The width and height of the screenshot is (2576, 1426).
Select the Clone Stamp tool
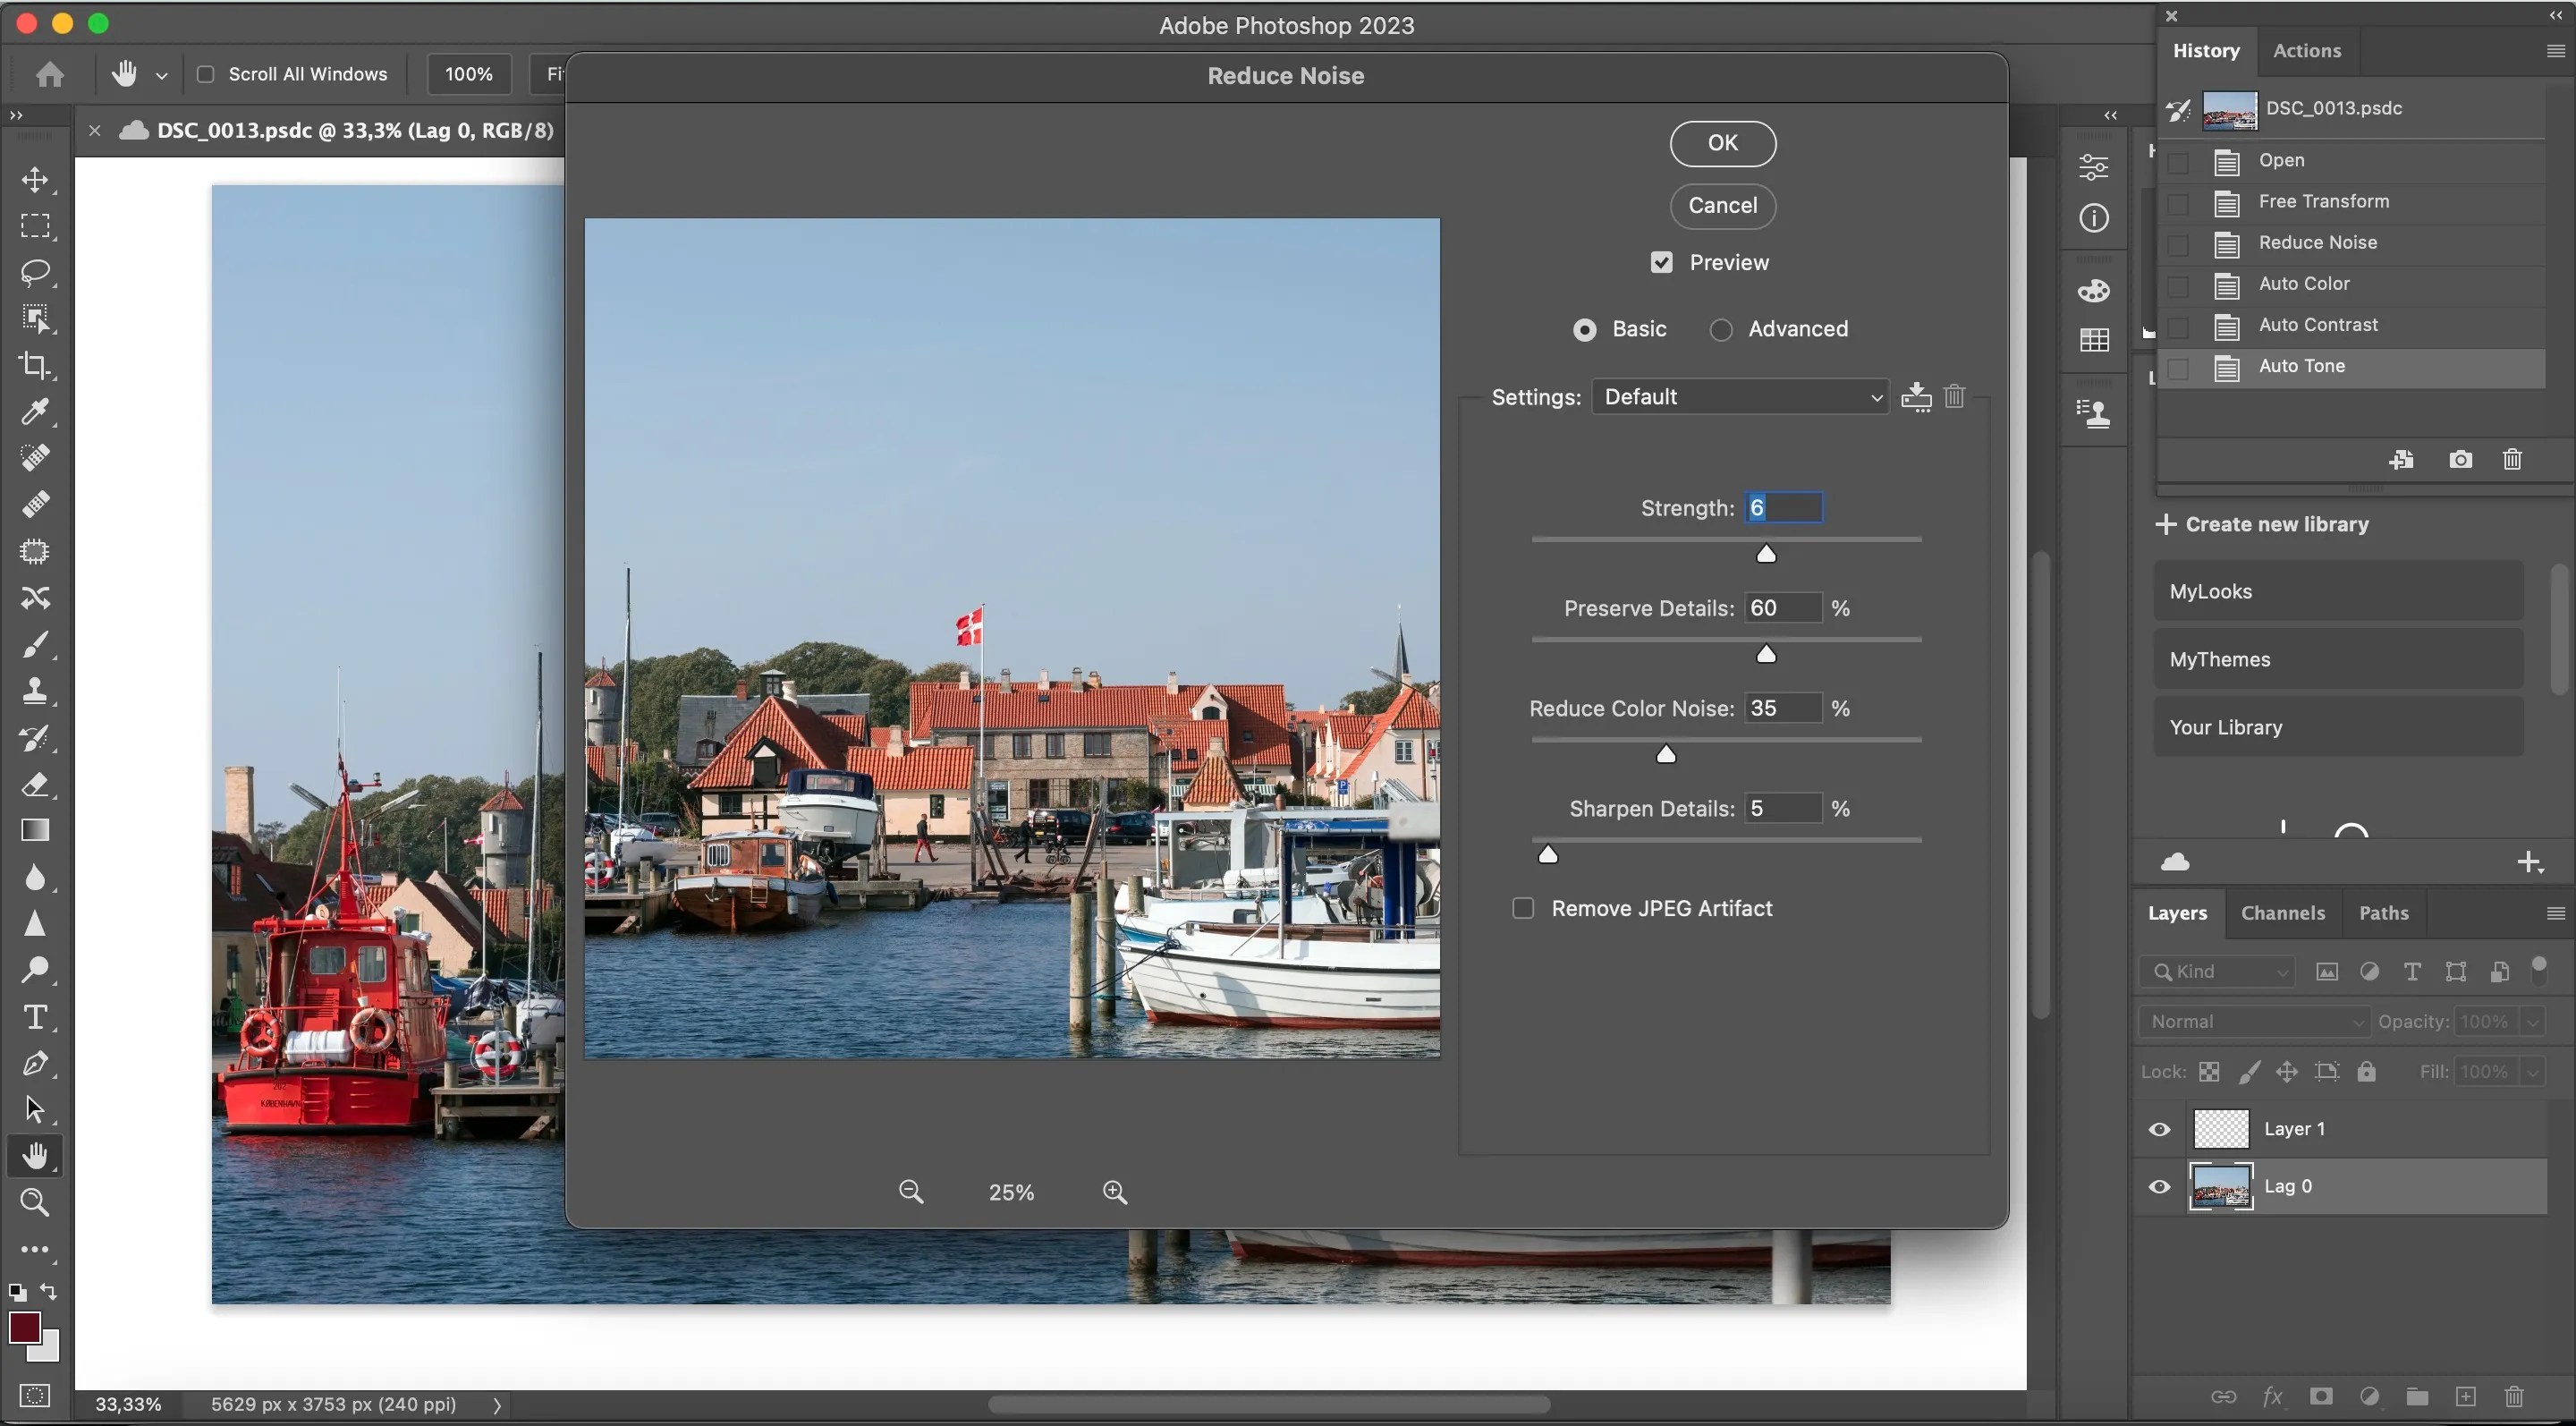click(x=36, y=690)
